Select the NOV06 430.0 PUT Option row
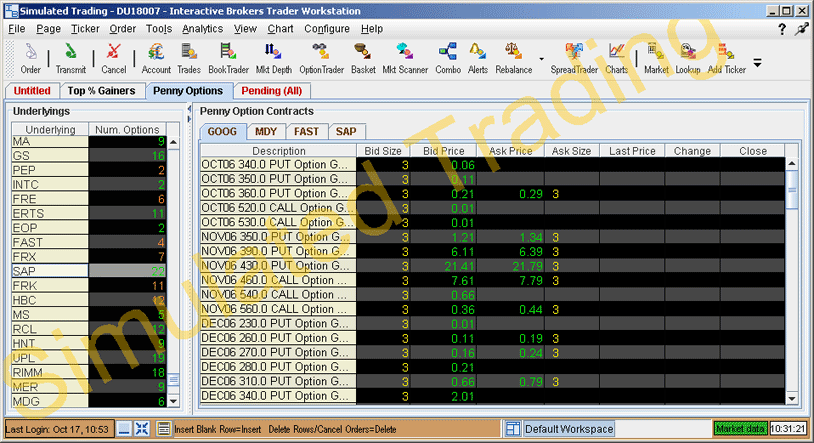 tap(492, 266)
